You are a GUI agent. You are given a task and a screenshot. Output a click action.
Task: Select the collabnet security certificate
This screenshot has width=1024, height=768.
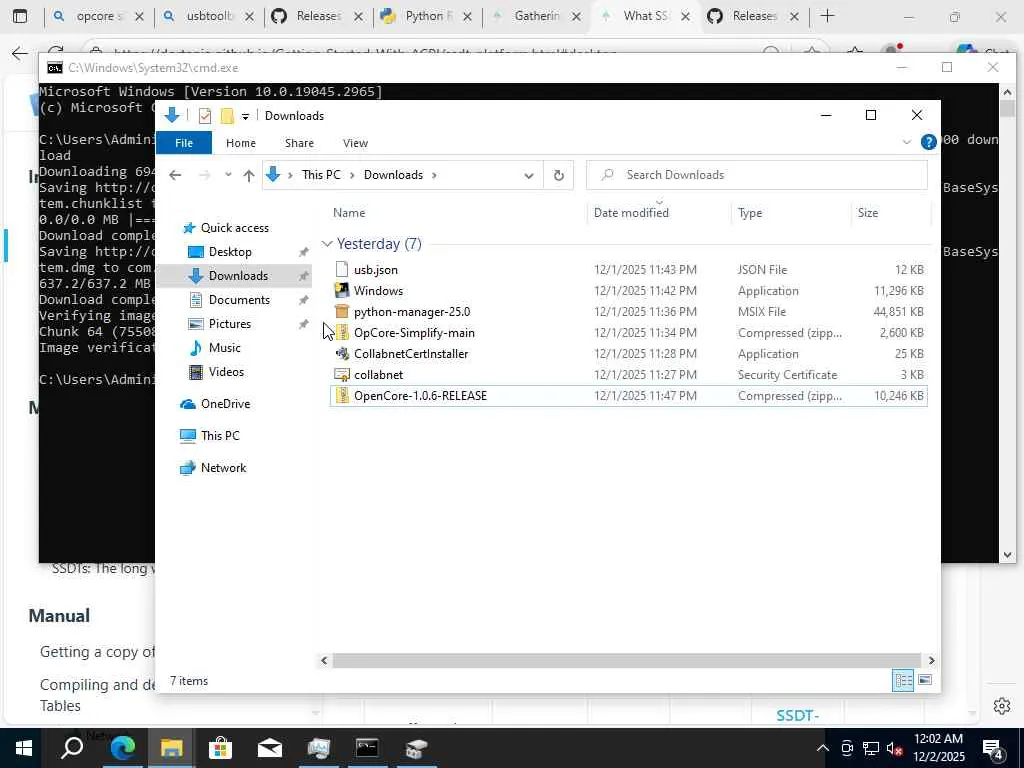point(378,375)
